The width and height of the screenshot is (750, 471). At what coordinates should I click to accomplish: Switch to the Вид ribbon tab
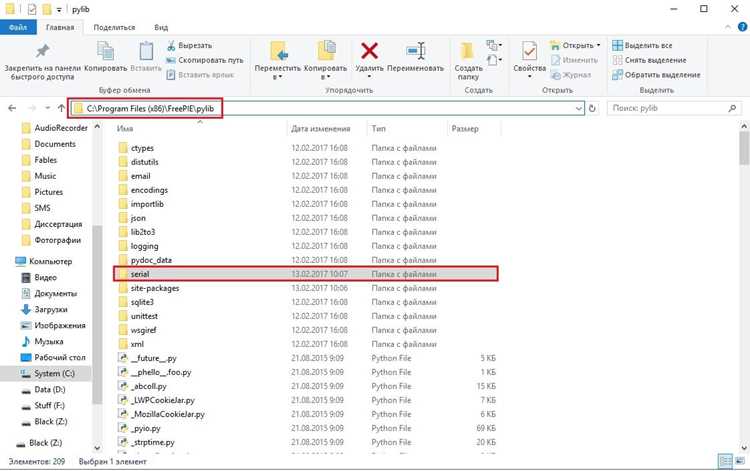(161, 27)
